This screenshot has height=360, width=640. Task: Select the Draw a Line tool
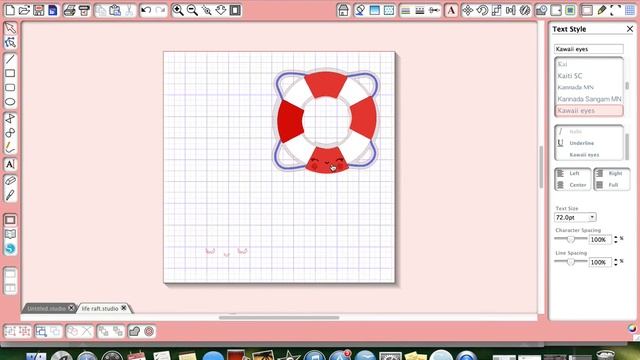pyautogui.click(x=10, y=59)
